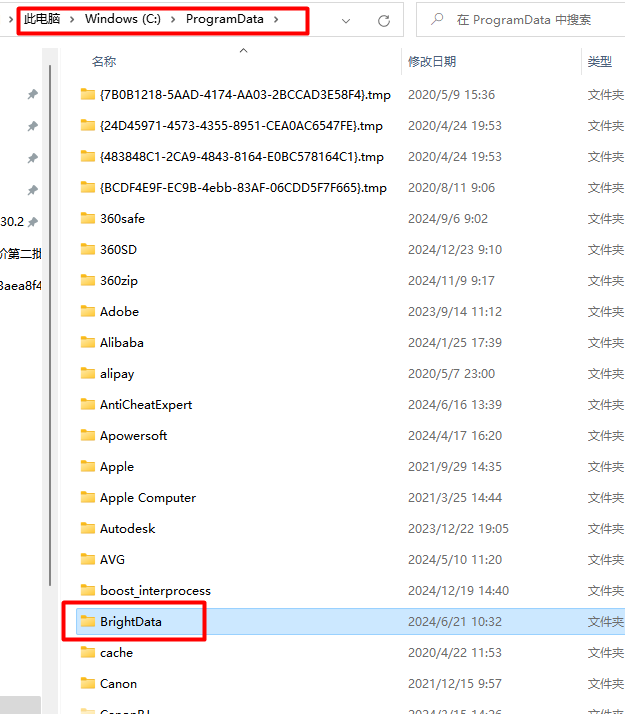This screenshot has width=625, height=714.
Task: Select the Apple Computer folder name
Action: coord(148,498)
